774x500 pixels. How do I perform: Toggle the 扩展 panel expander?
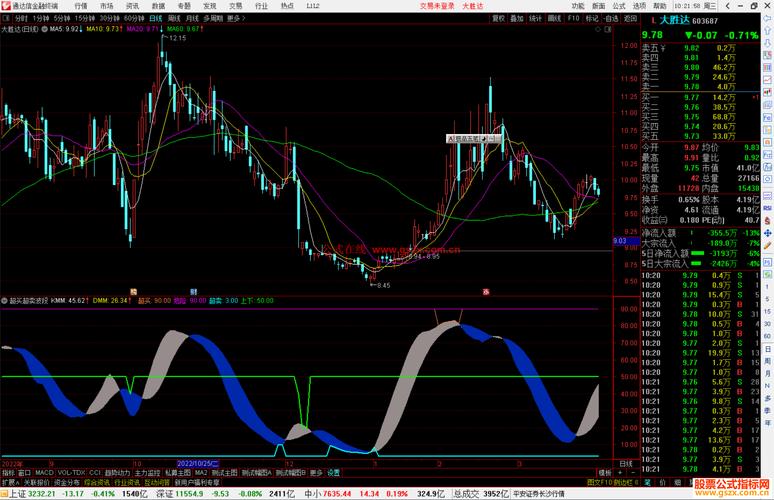(x=10, y=482)
